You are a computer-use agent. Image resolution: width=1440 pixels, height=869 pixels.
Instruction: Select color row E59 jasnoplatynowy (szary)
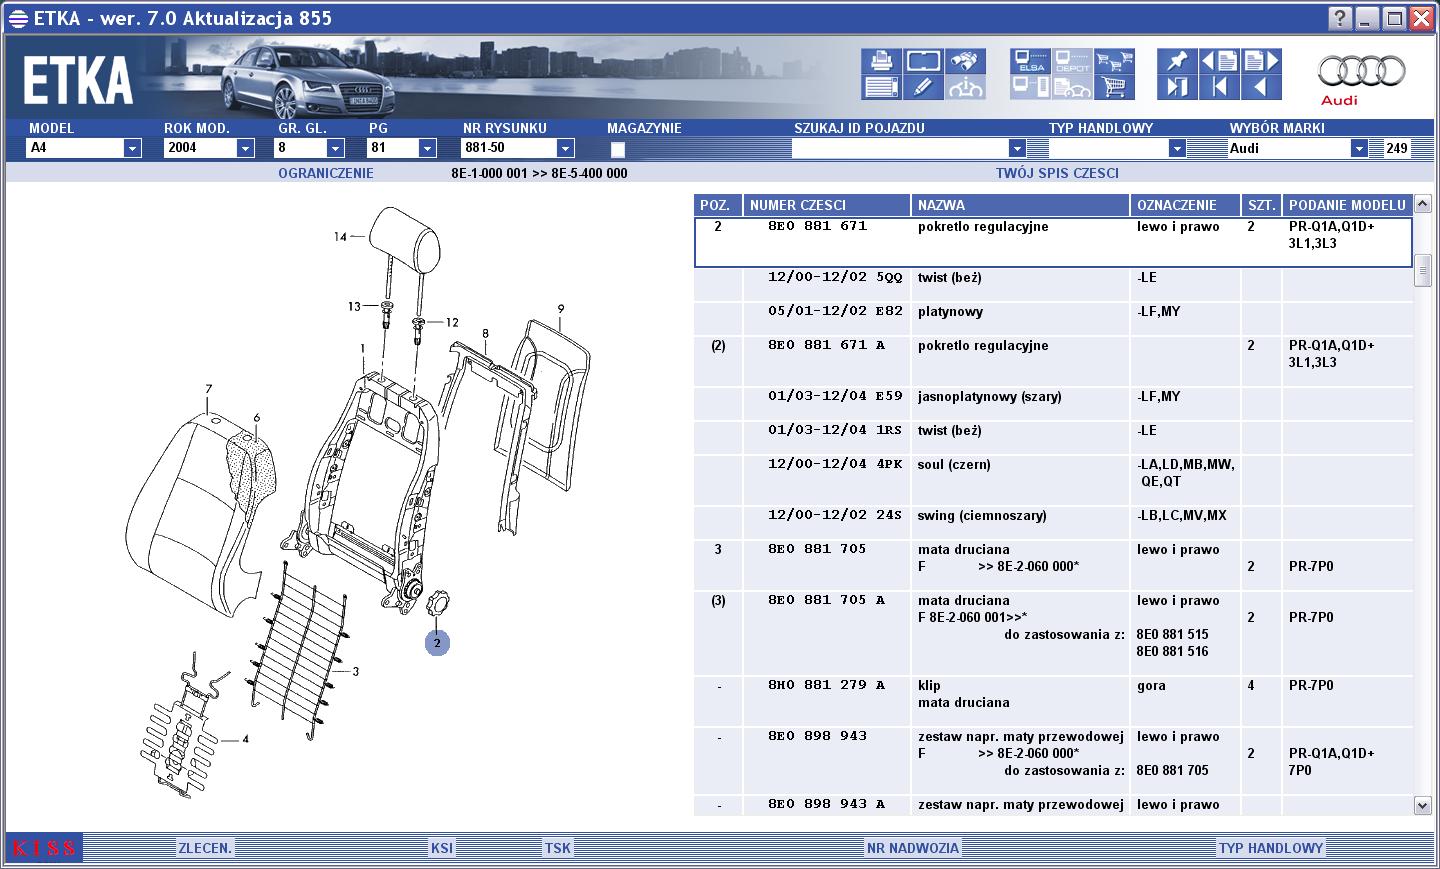1054,405
